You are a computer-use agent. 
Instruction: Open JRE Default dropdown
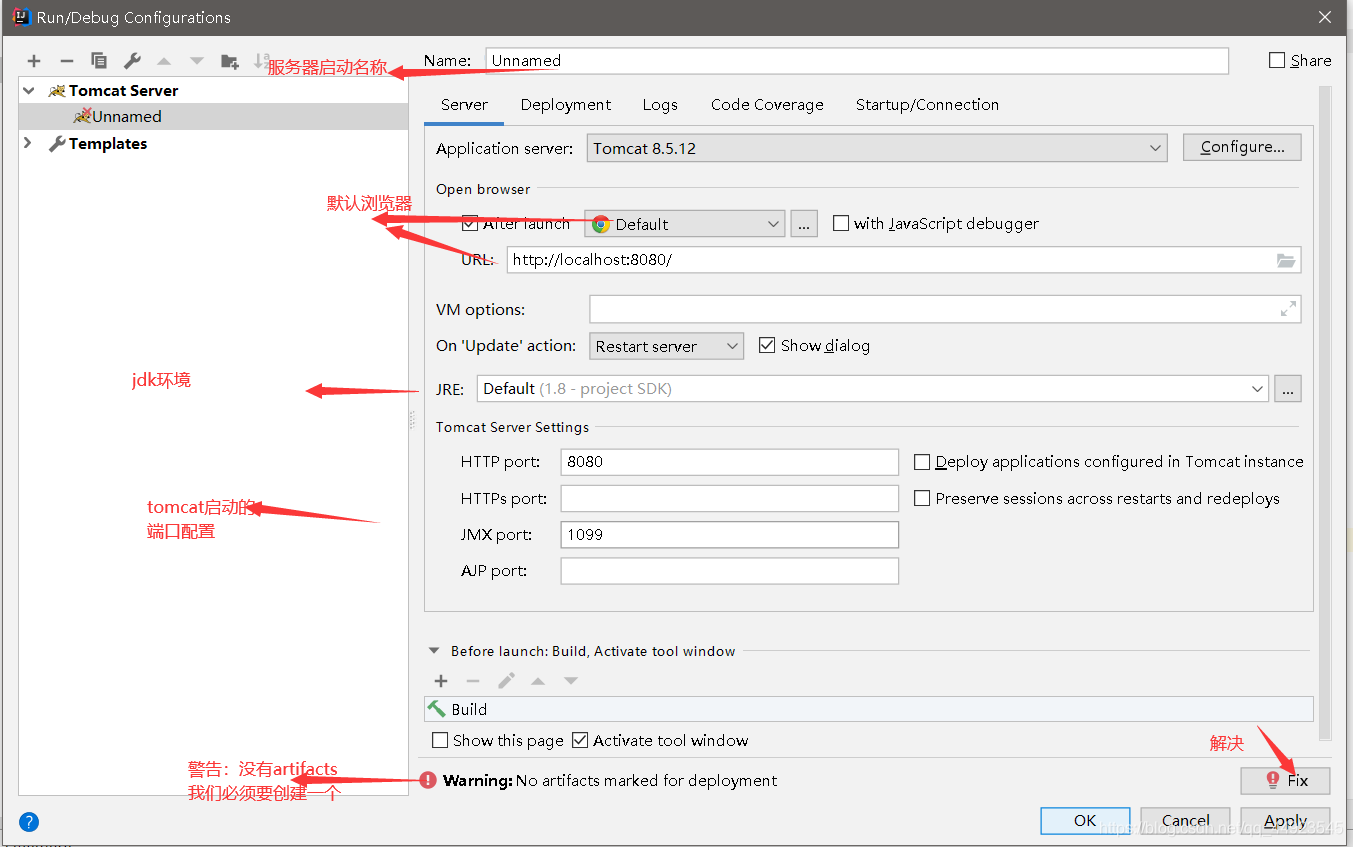click(873, 389)
